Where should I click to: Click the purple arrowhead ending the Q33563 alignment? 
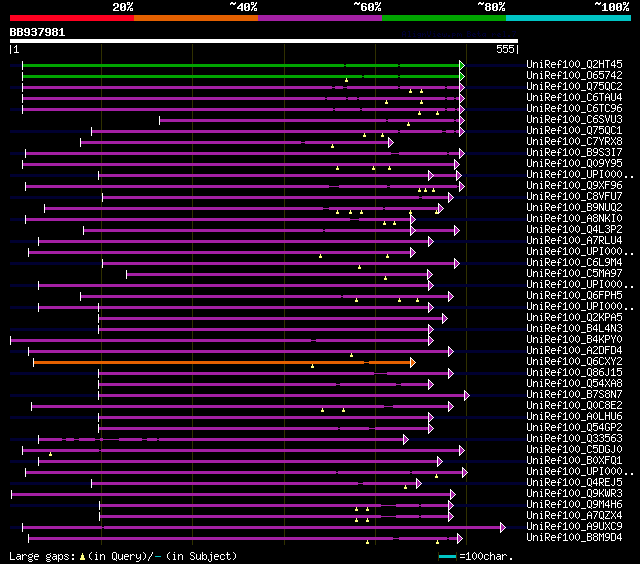pos(406,440)
